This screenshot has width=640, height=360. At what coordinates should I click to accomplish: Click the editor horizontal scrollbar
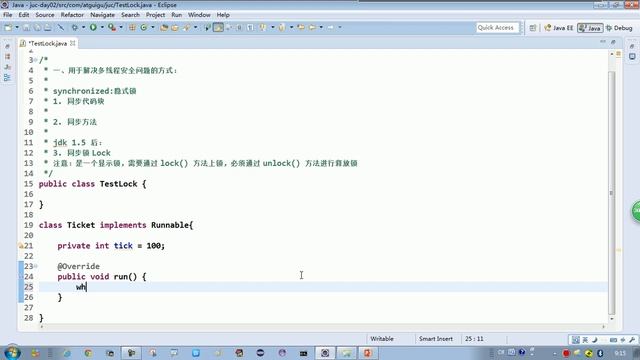click(322, 327)
